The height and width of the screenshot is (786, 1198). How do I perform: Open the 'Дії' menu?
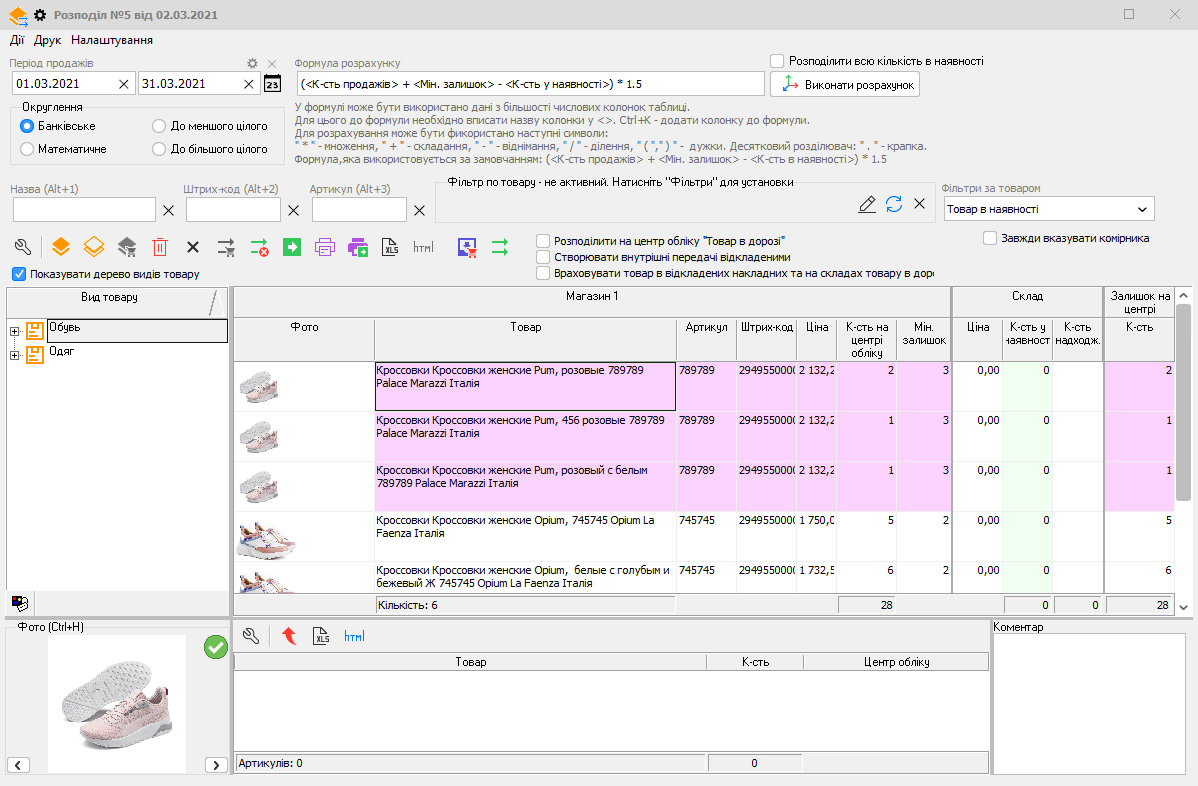(x=17, y=40)
